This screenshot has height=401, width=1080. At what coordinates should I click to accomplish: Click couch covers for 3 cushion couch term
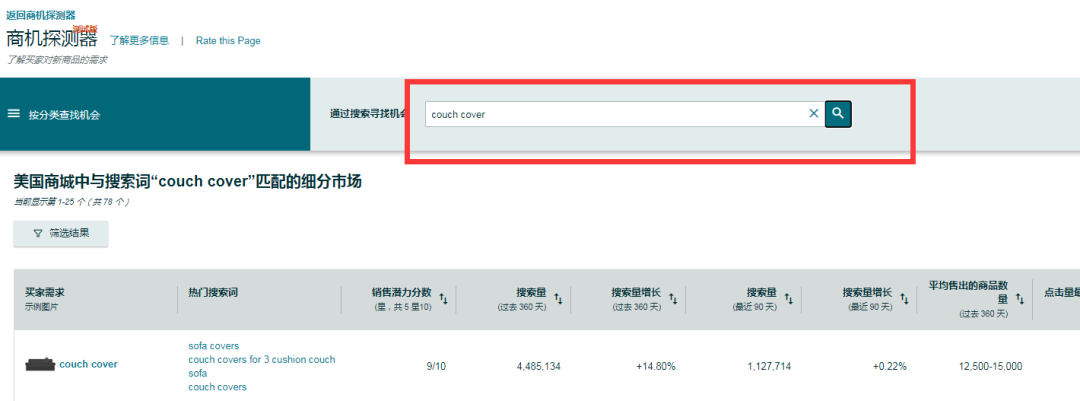point(262,360)
